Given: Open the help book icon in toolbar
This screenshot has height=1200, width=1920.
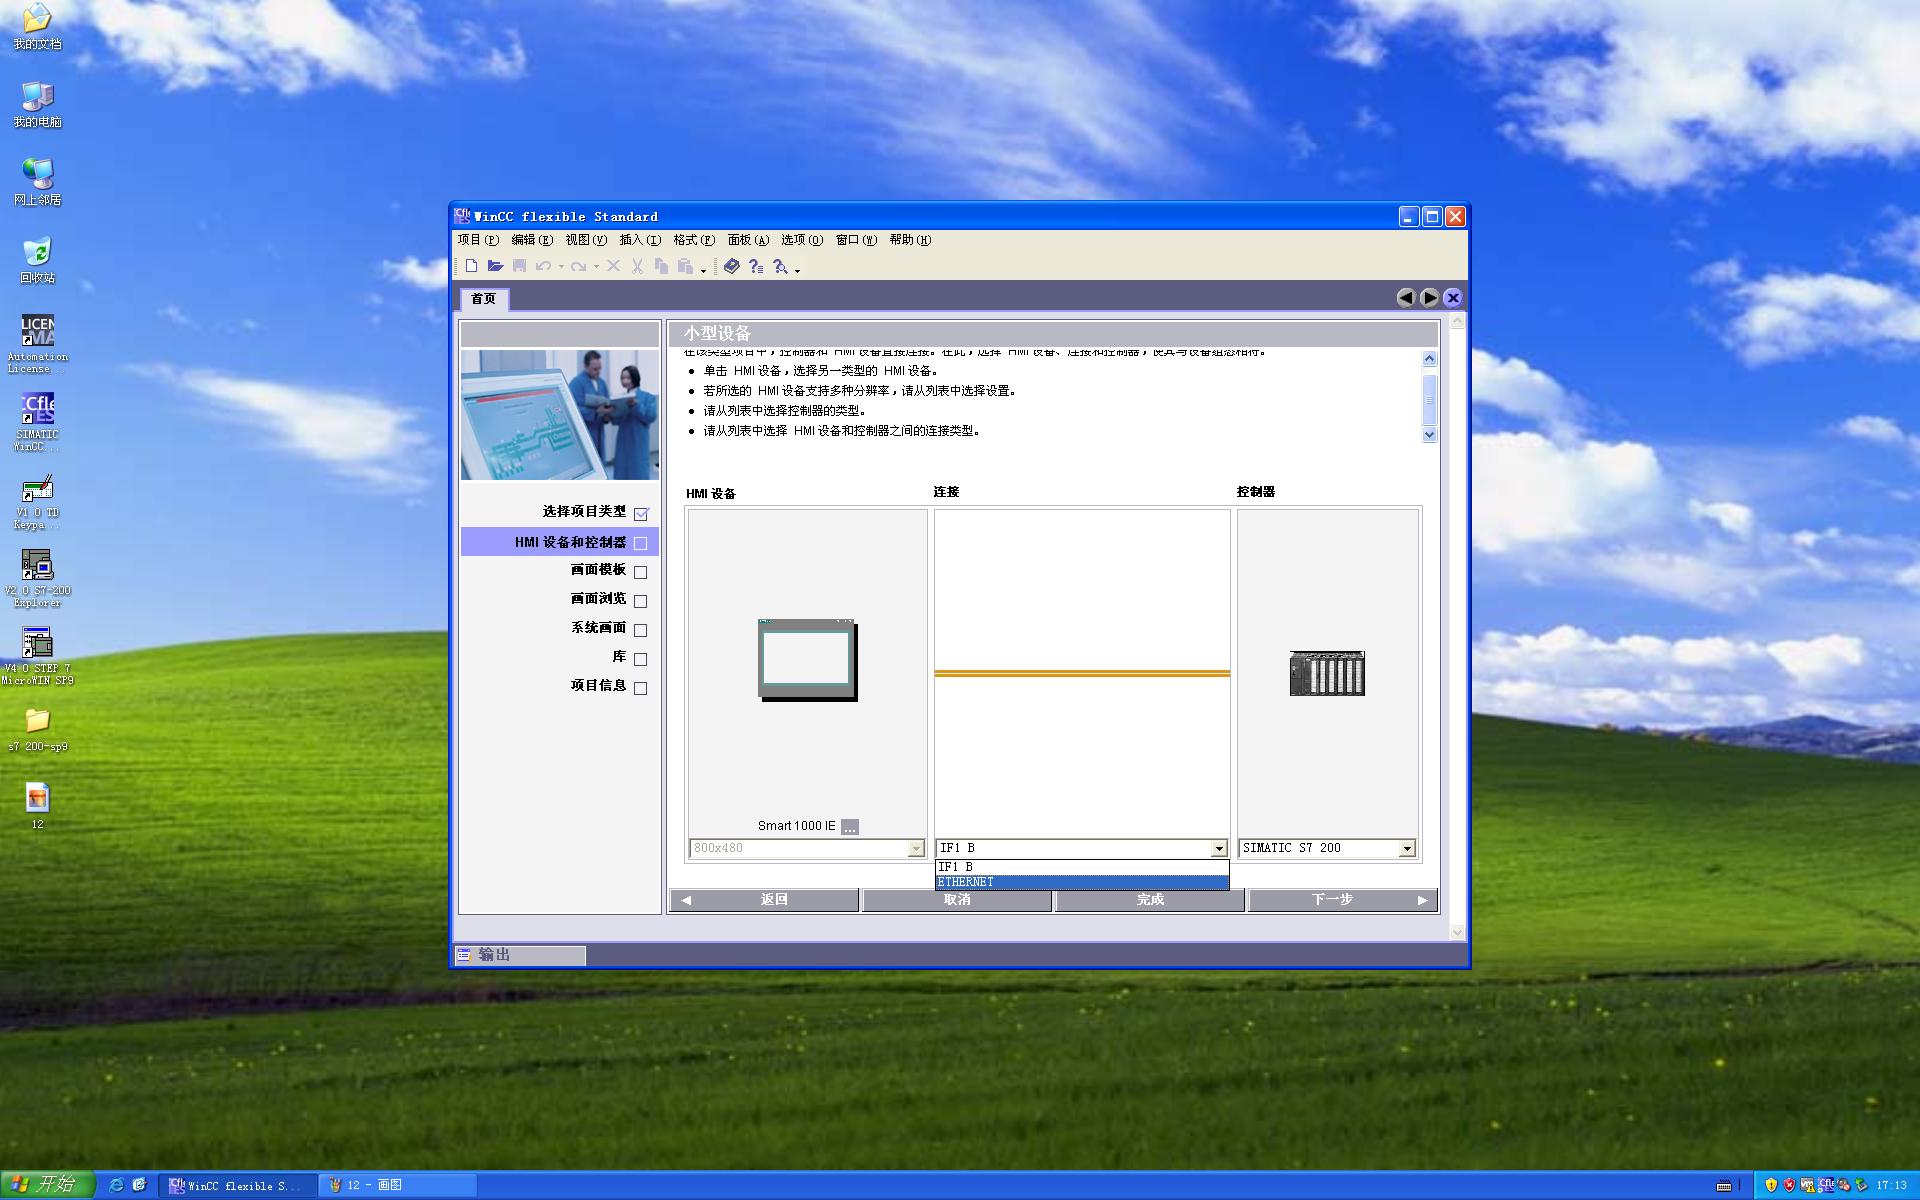Looking at the screenshot, I should point(732,266).
